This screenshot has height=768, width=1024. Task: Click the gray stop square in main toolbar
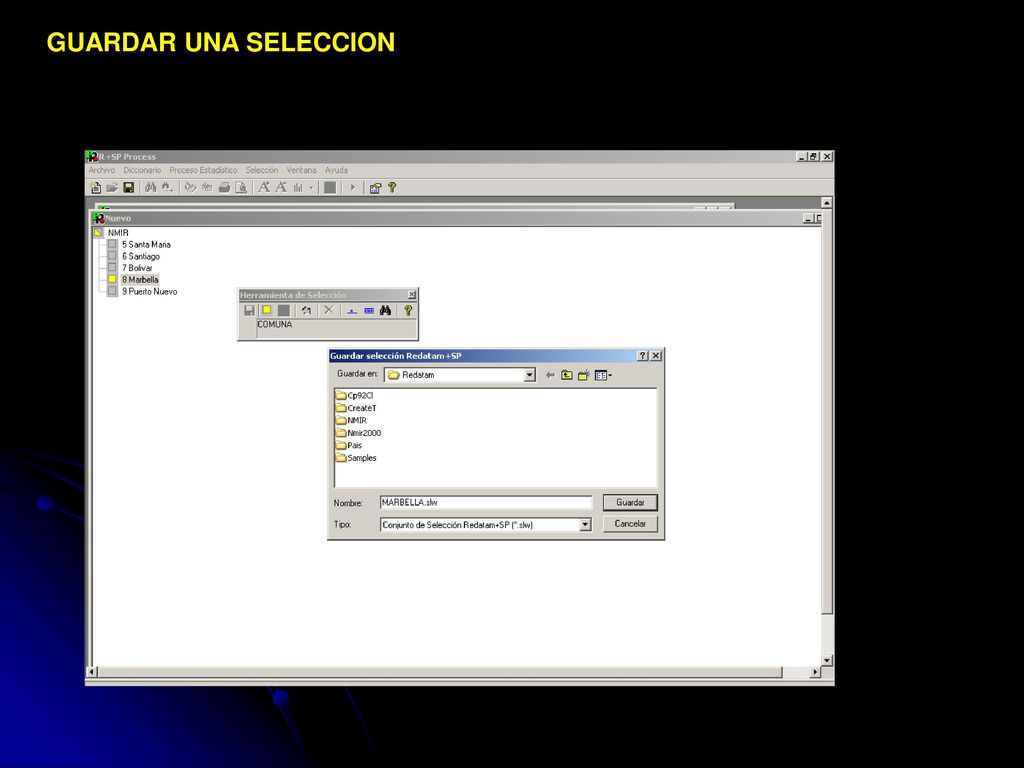[x=330, y=188]
